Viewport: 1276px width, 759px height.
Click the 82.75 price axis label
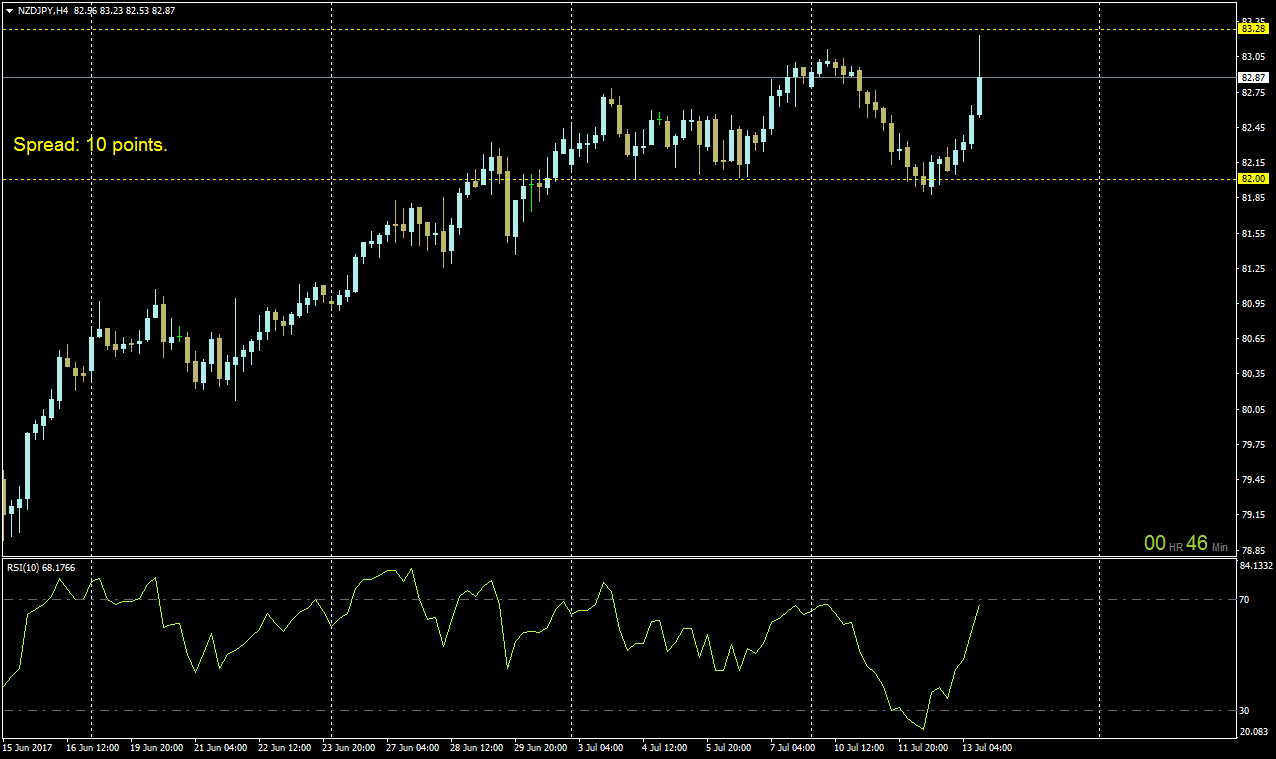1251,92
